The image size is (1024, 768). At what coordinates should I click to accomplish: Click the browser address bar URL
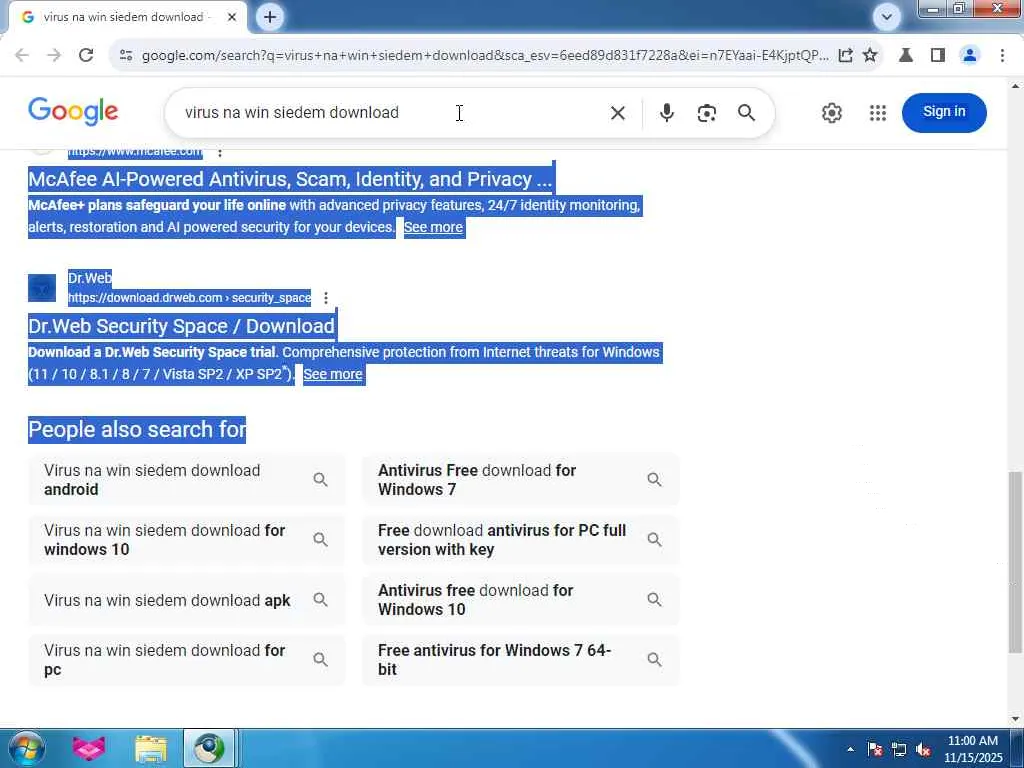485,56
